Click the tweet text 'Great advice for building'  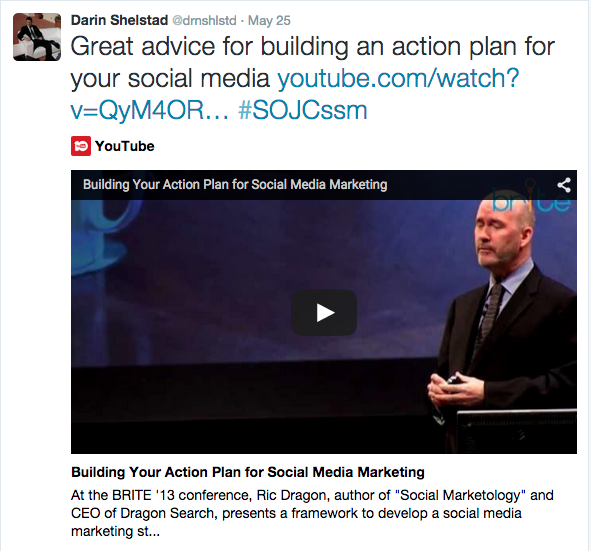tap(209, 47)
